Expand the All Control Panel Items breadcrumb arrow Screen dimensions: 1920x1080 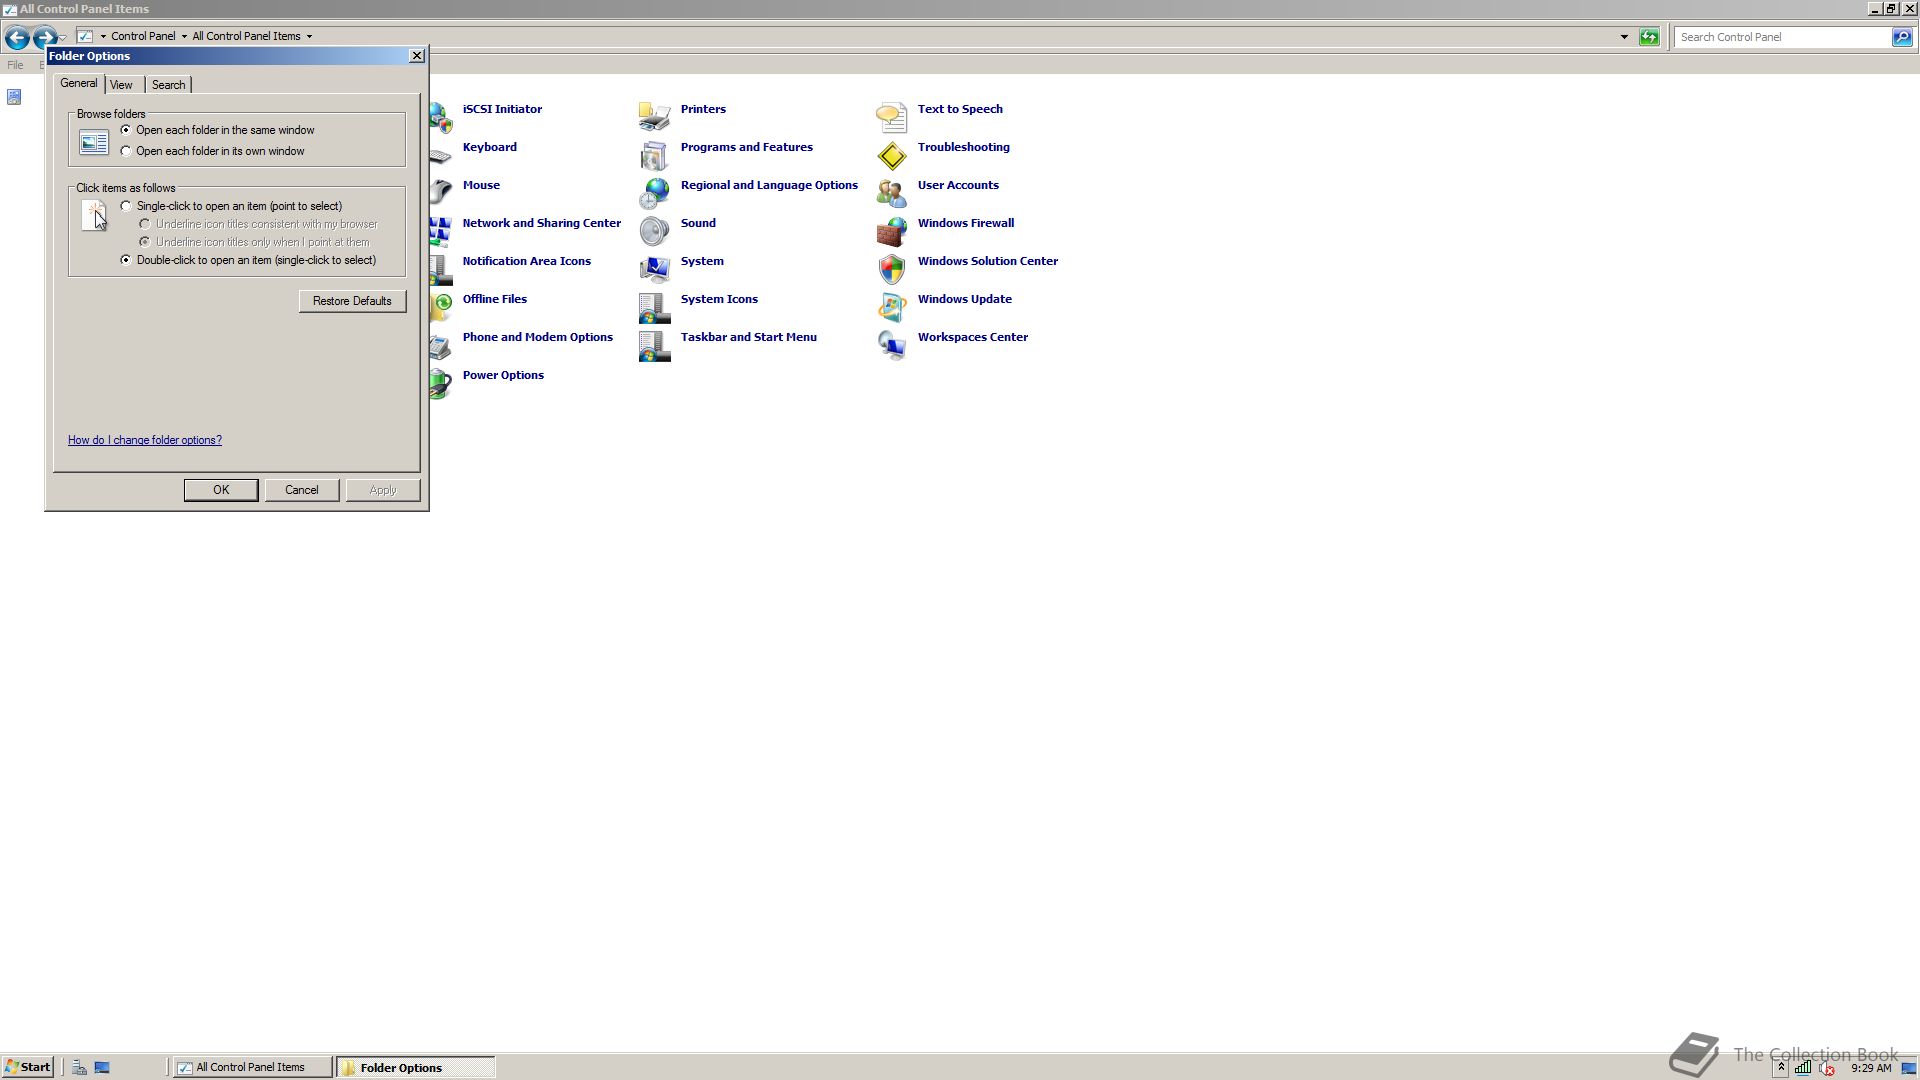point(309,37)
